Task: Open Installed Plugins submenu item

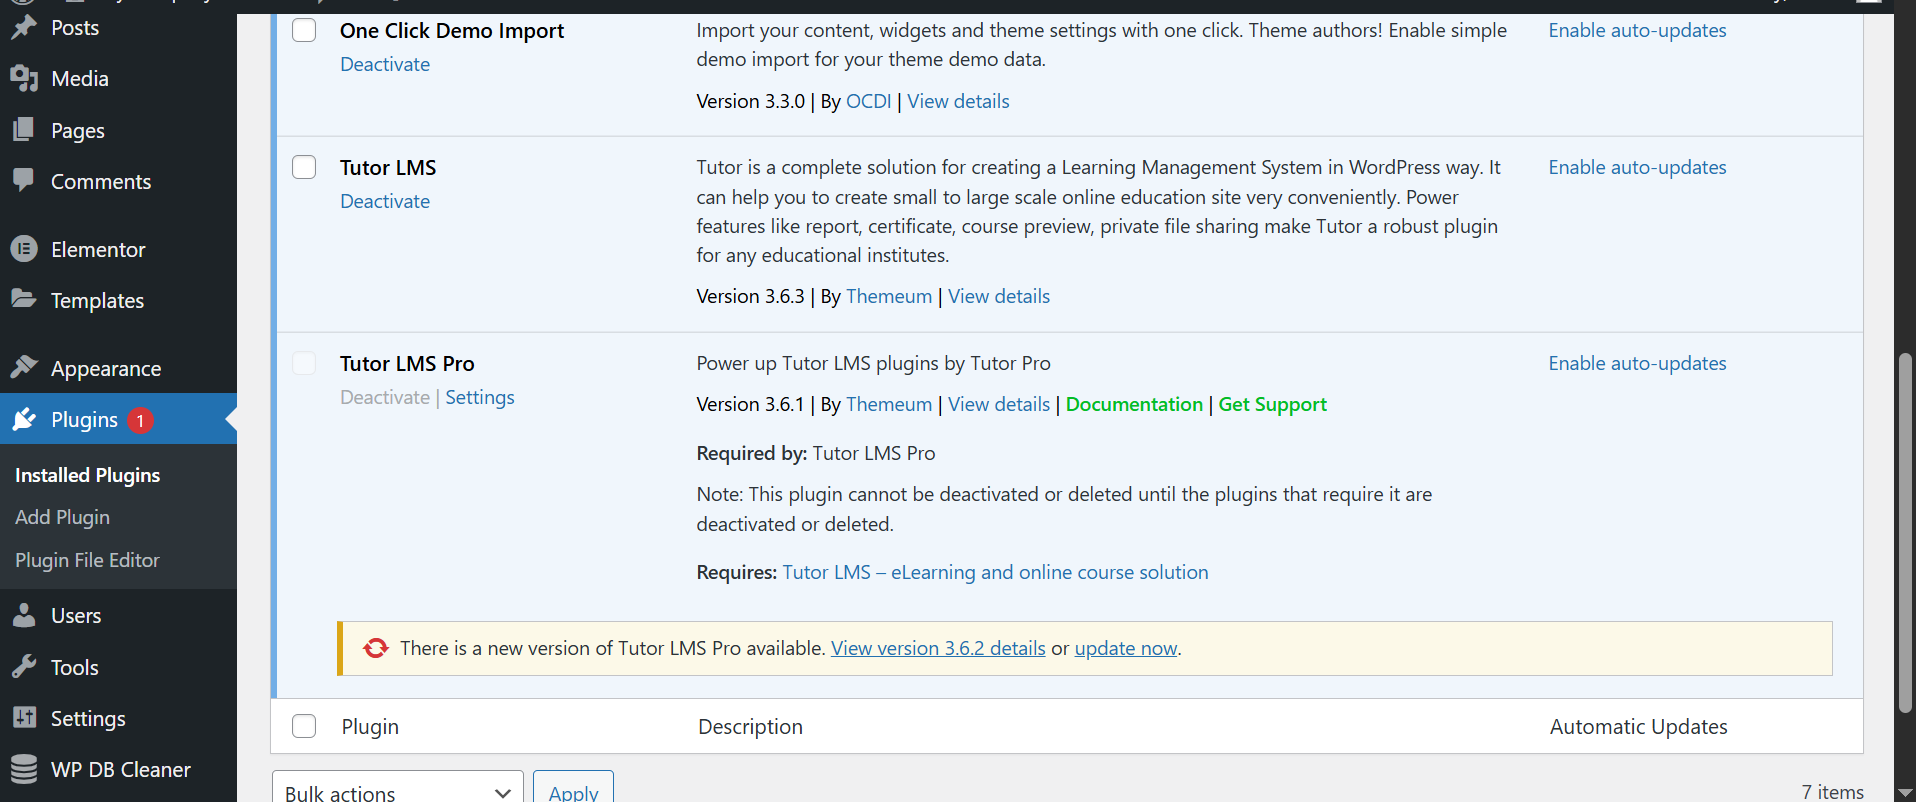Action: click(87, 475)
